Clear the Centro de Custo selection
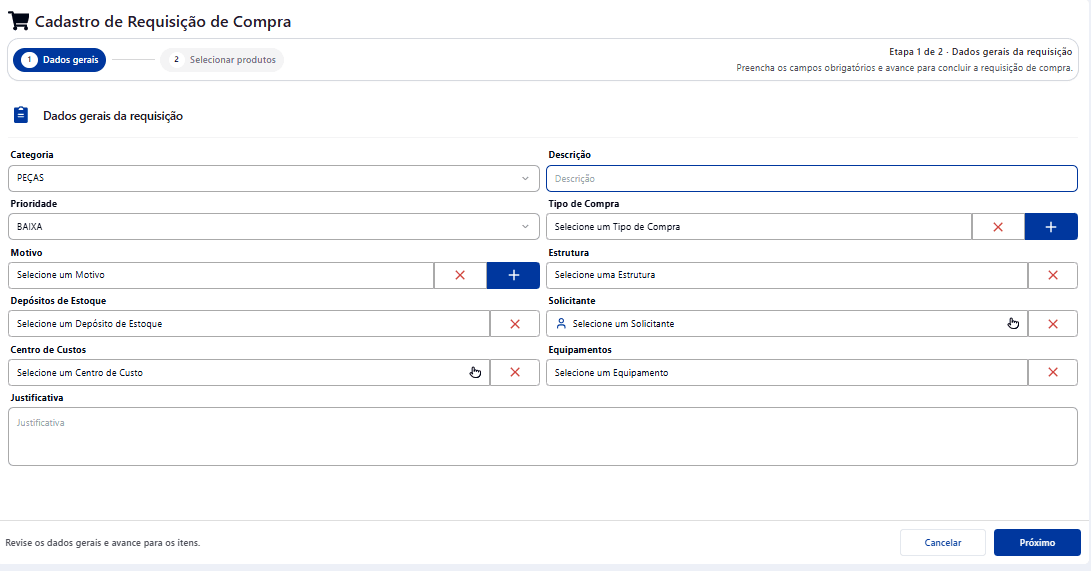The height and width of the screenshot is (571, 1091). (x=515, y=373)
